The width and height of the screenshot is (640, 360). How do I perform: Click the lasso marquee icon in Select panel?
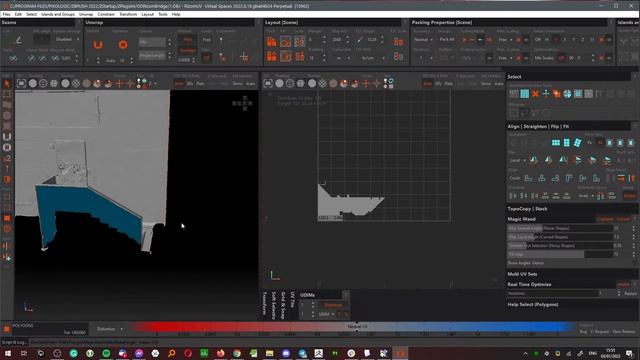click(524, 113)
